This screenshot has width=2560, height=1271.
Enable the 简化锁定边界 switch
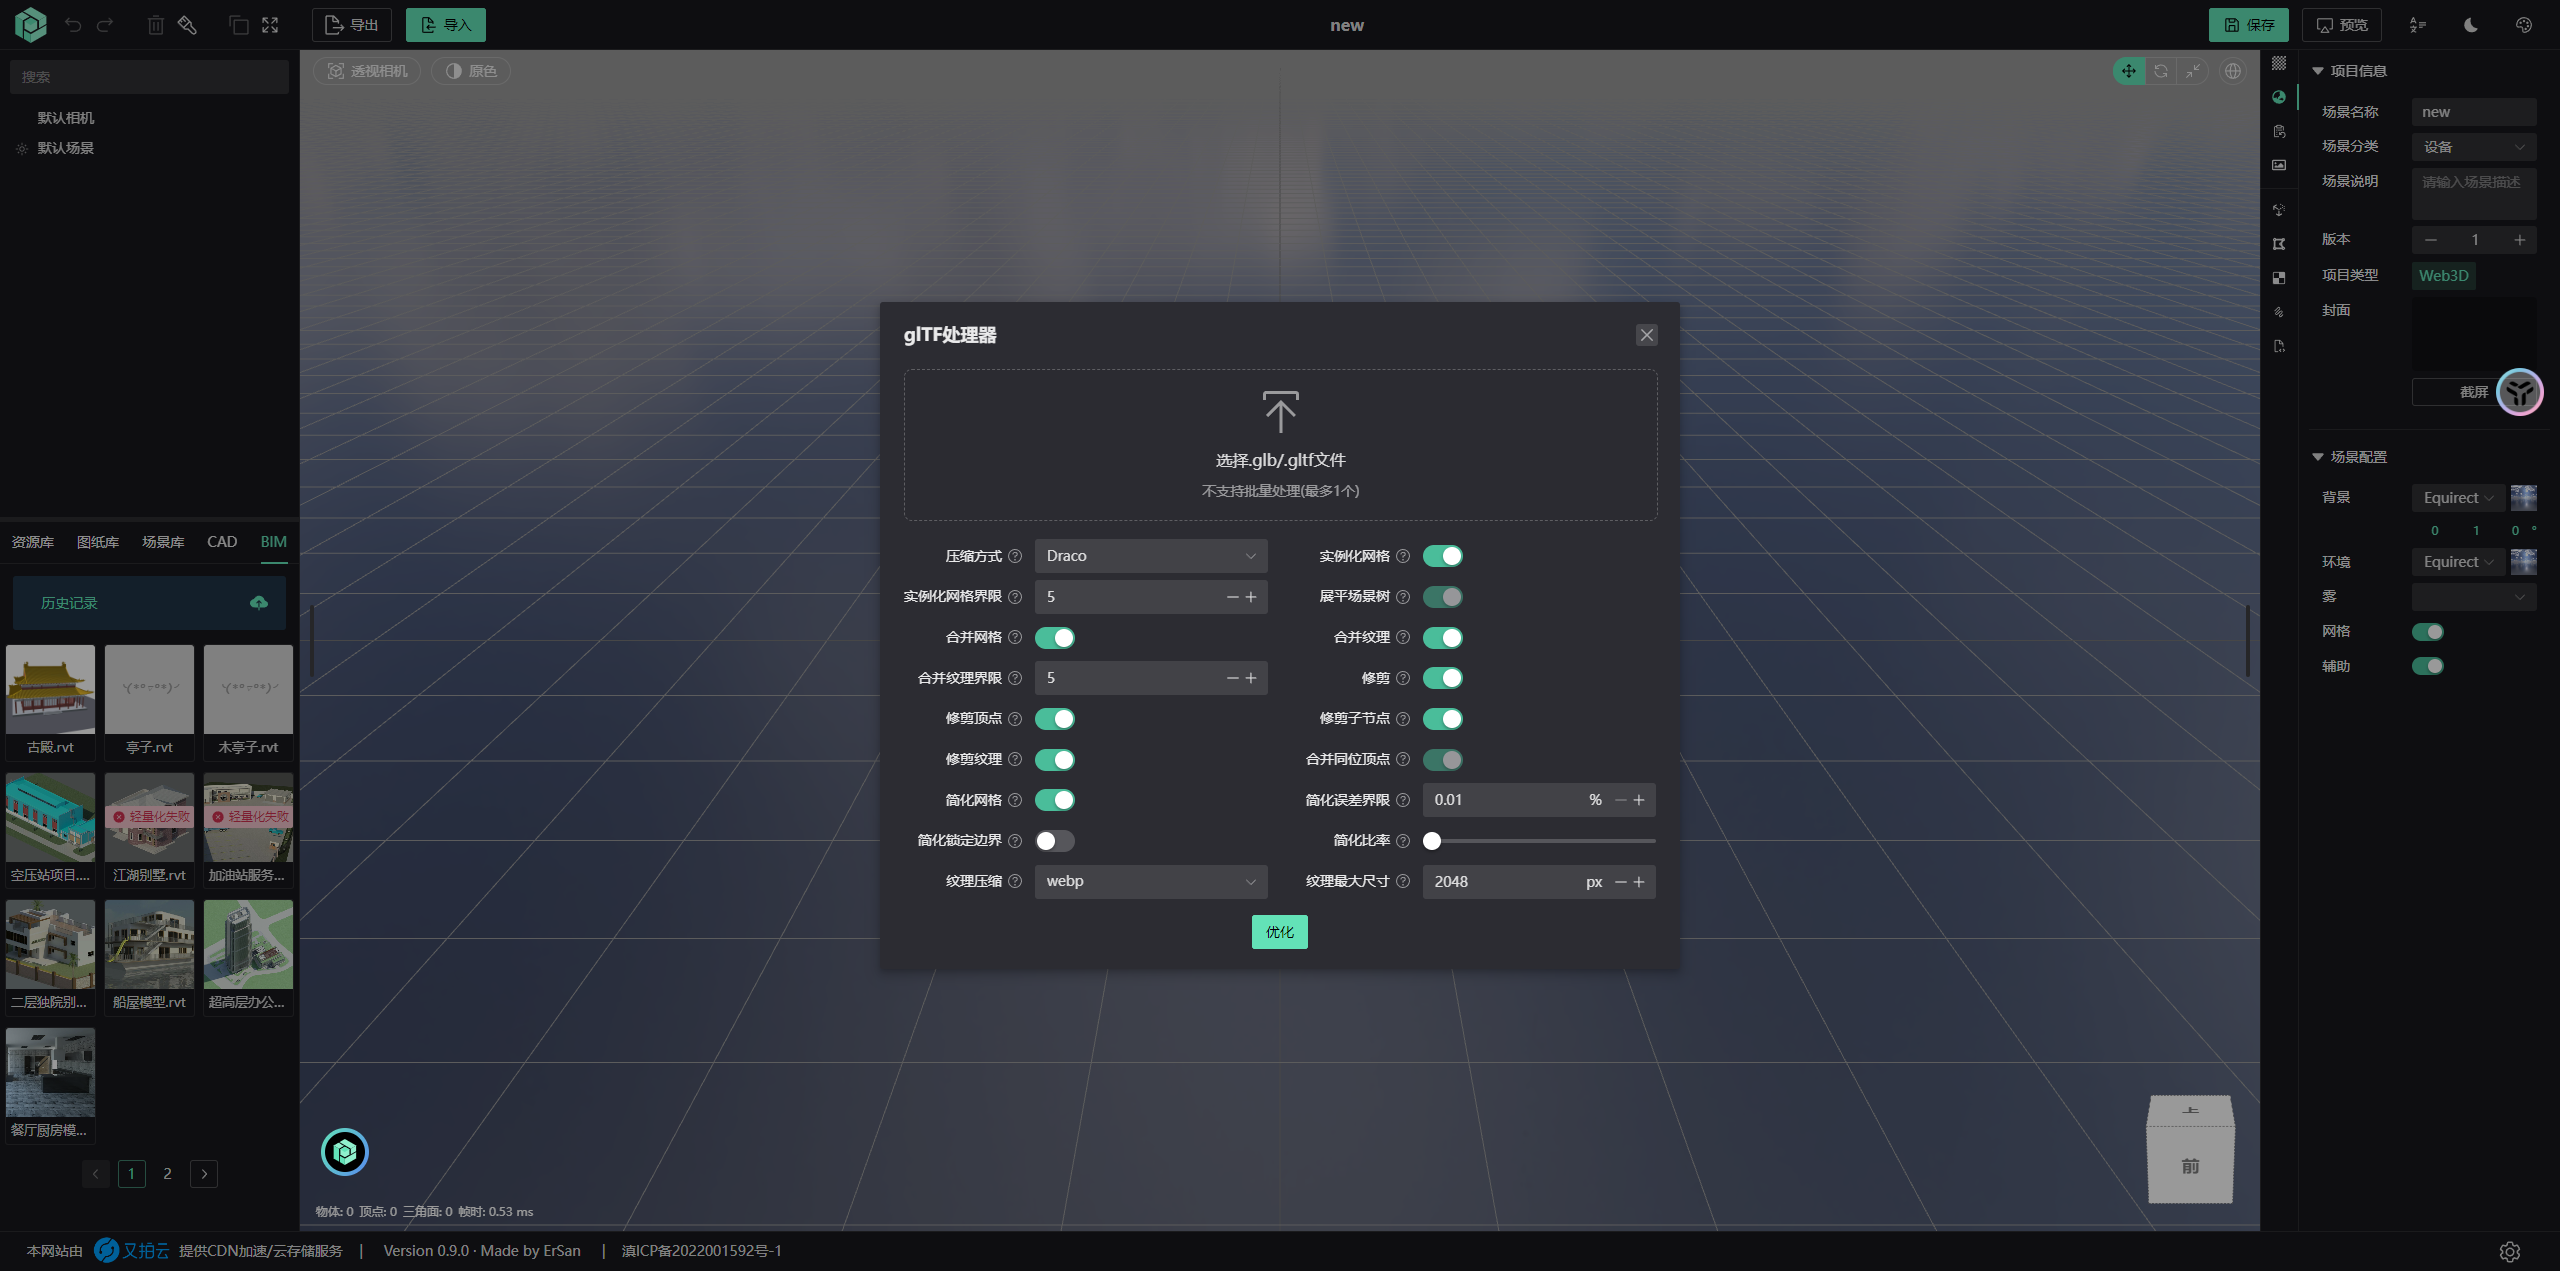coord(1055,841)
